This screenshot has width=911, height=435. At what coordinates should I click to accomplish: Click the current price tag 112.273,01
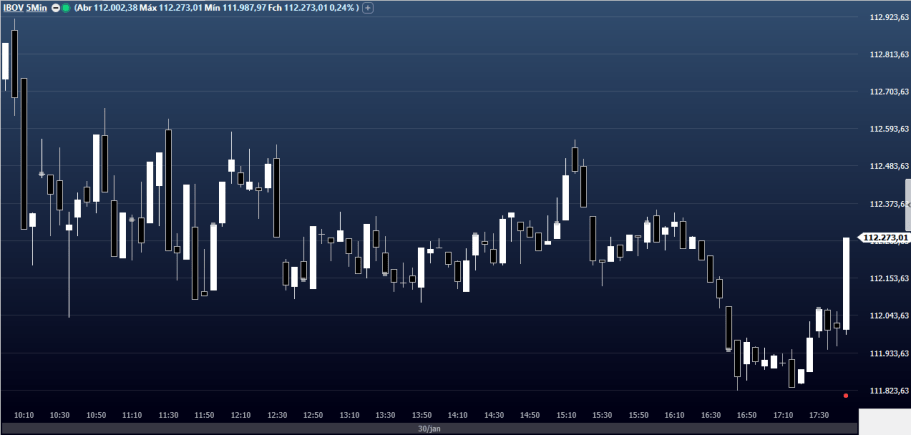(x=886, y=238)
